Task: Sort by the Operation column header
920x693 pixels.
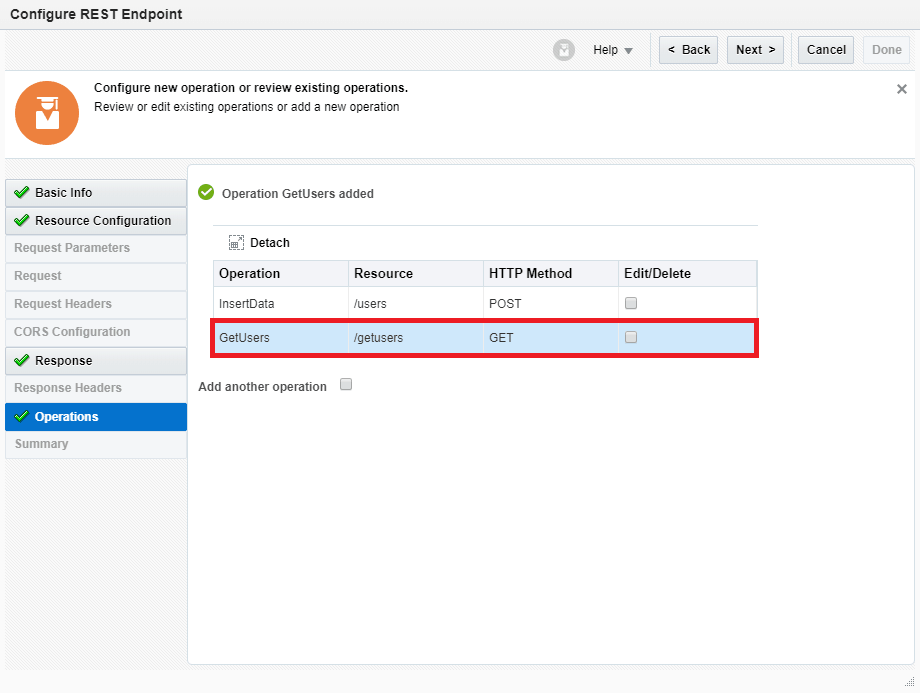Action: [x=250, y=273]
